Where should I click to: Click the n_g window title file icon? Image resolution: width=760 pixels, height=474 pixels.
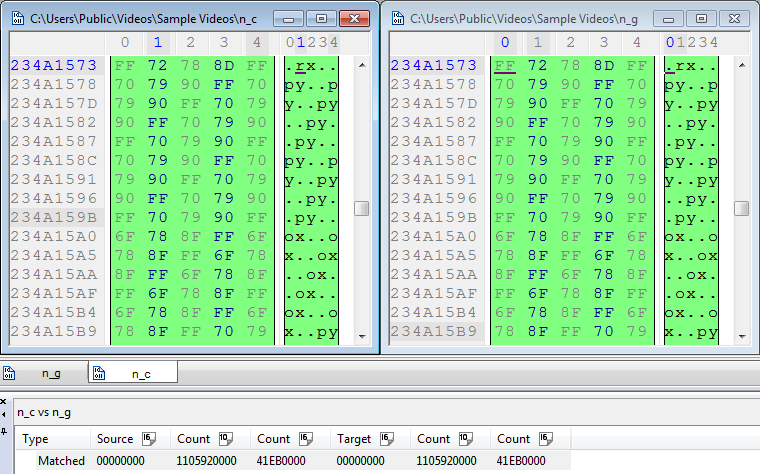point(398,18)
